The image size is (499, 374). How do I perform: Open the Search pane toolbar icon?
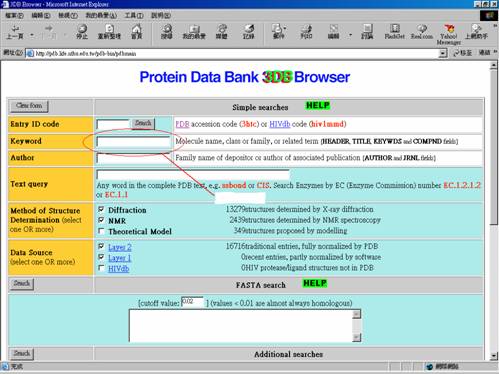166,32
